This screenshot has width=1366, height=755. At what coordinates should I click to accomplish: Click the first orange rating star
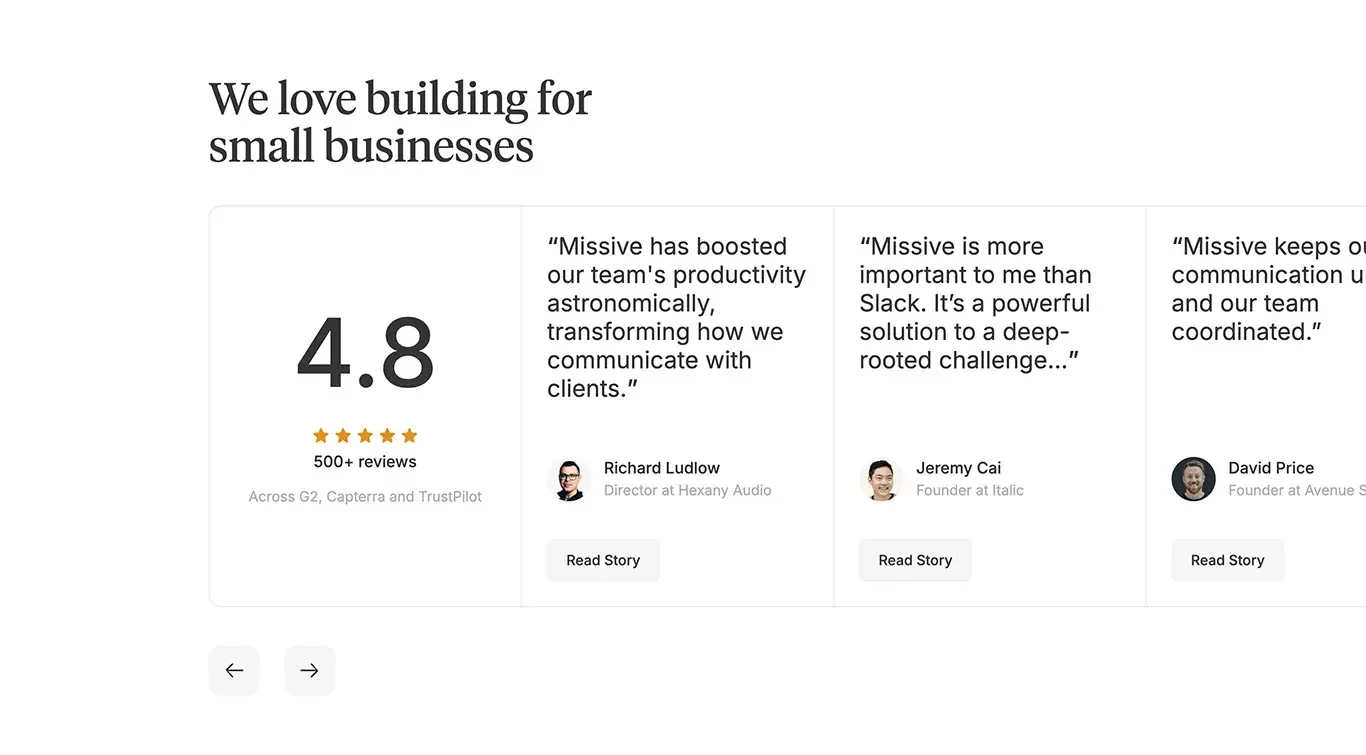[x=321, y=435]
